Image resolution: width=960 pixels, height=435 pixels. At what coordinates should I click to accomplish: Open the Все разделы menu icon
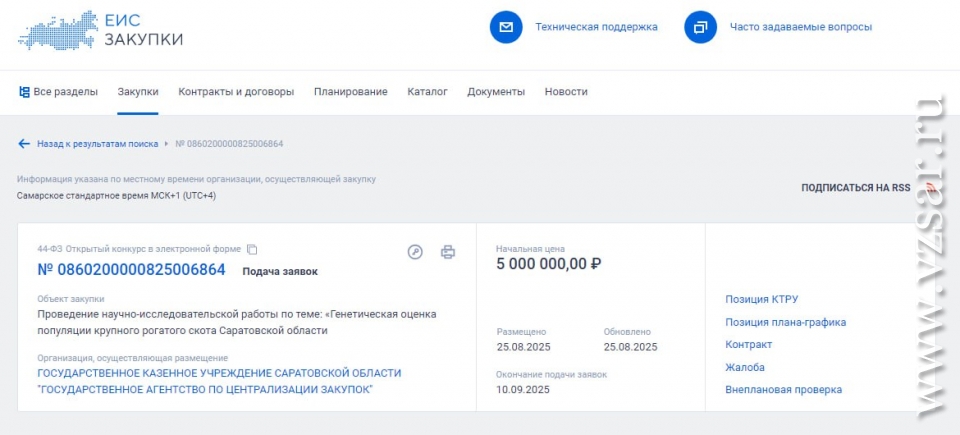(24, 92)
